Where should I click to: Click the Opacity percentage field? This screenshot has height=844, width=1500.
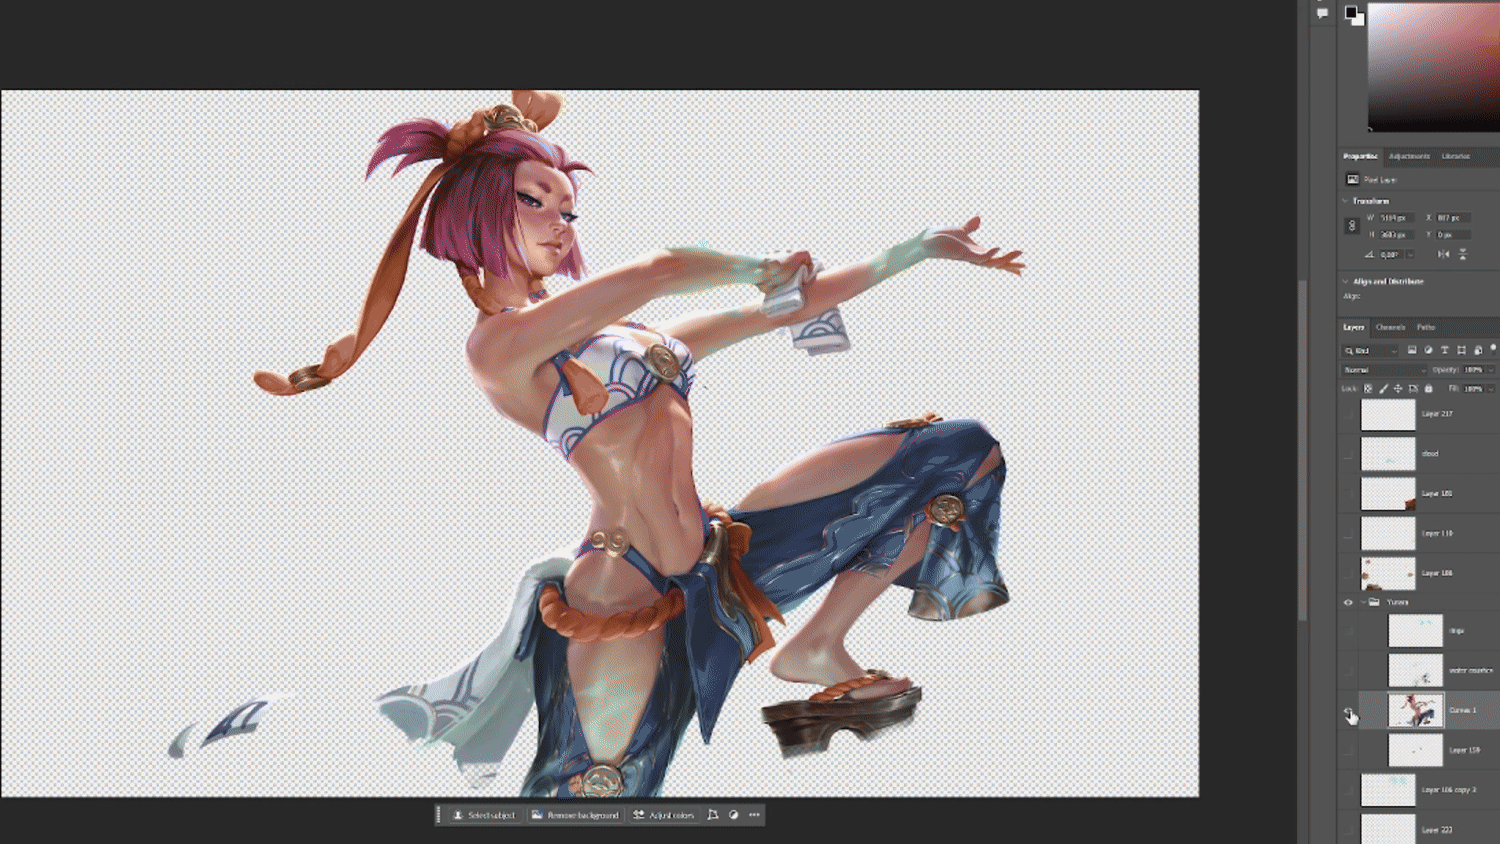1473,370
